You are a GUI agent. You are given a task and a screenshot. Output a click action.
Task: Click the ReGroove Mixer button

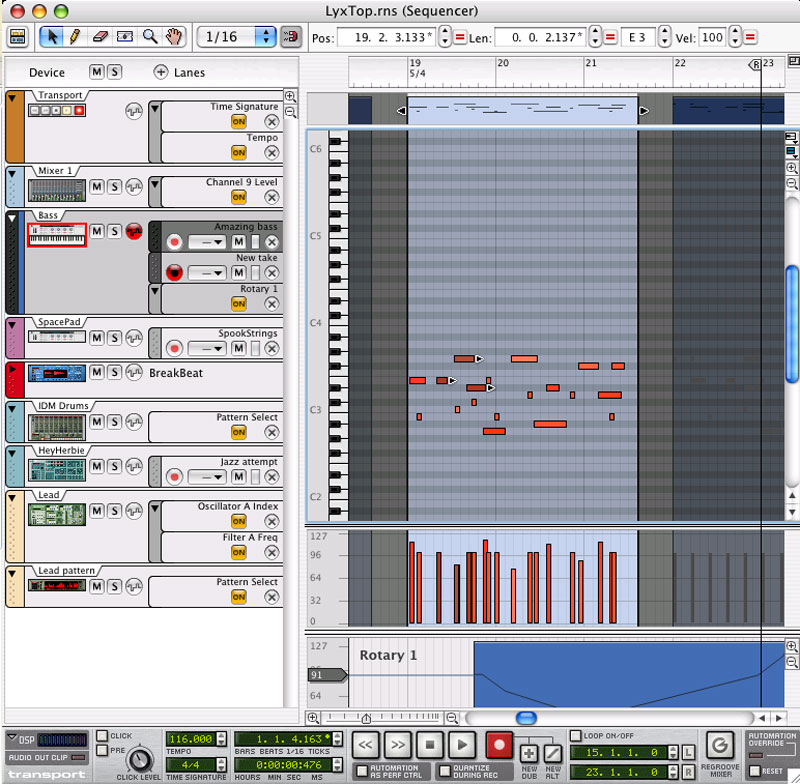(x=719, y=744)
